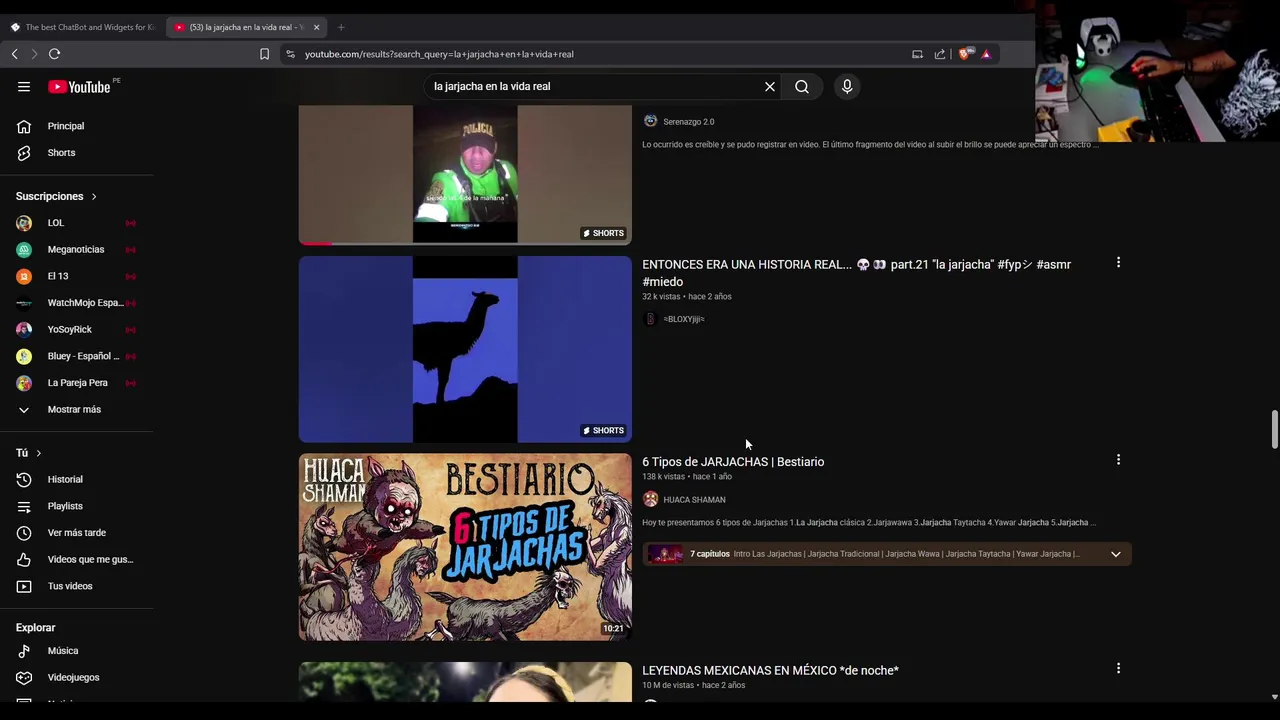
Task: Open the Bestiario 6 Tipos de Jarjachas thumbnail
Action: point(465,547)
